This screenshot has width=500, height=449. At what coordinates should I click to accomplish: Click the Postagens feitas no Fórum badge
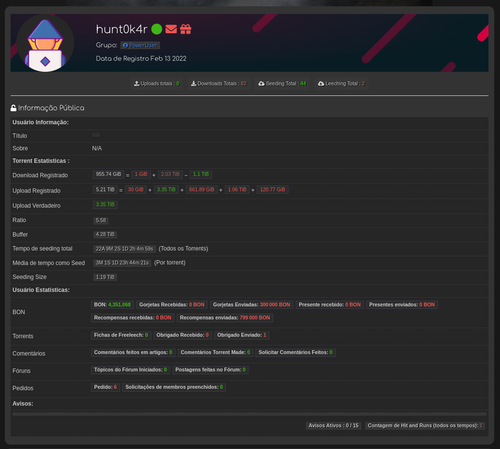(x=211, y=370)
